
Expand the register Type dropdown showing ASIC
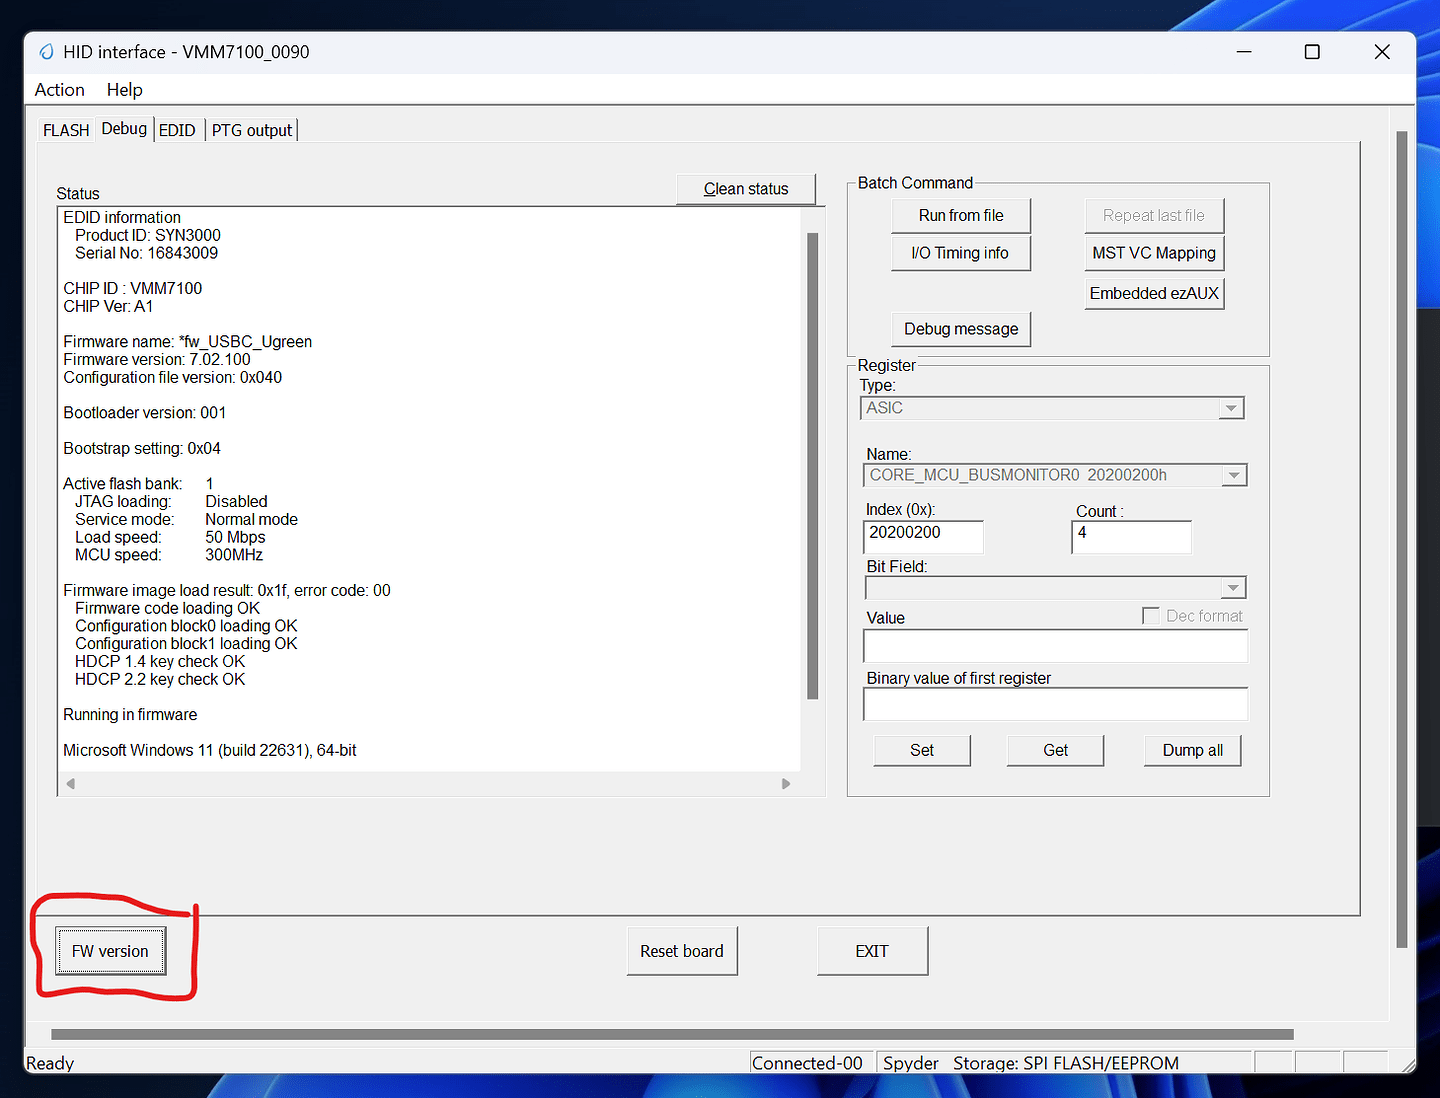coord(1230,408)
